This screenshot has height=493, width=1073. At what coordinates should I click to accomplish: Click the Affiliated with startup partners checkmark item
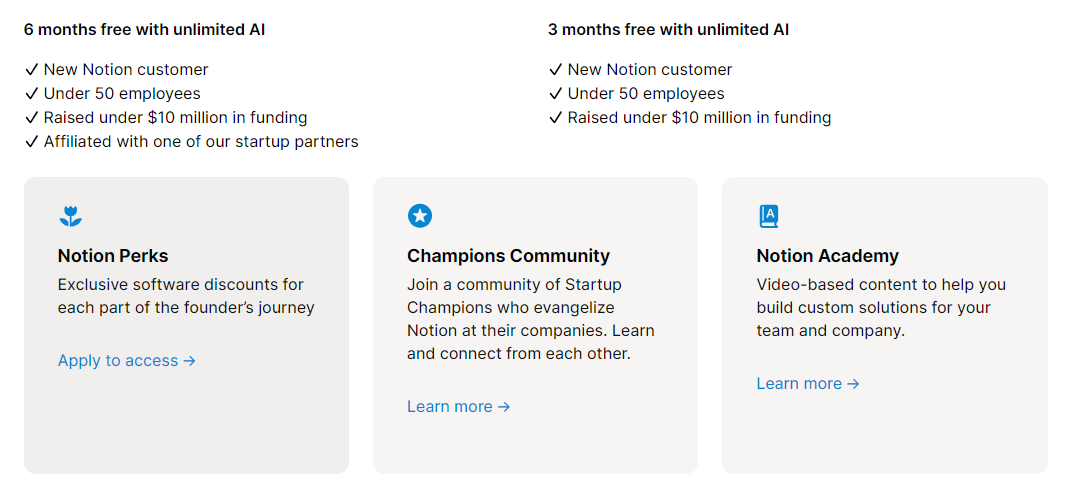pos(192,142)
